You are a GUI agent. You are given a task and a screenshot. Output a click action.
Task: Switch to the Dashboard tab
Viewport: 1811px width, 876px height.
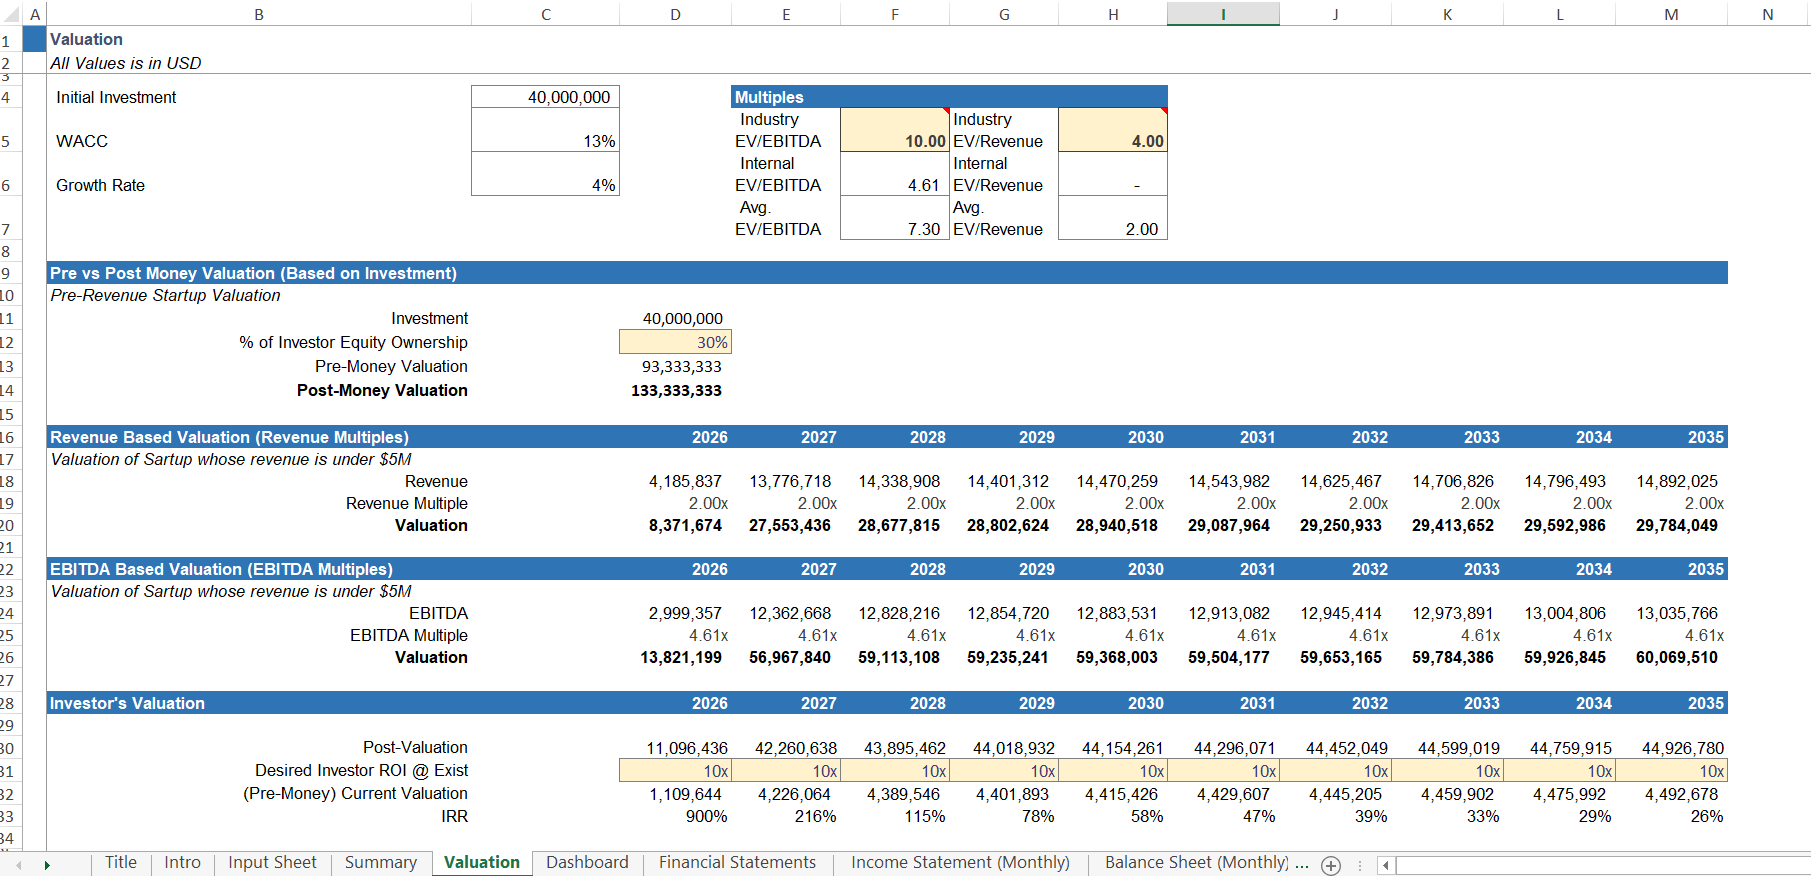pos(587,863)
